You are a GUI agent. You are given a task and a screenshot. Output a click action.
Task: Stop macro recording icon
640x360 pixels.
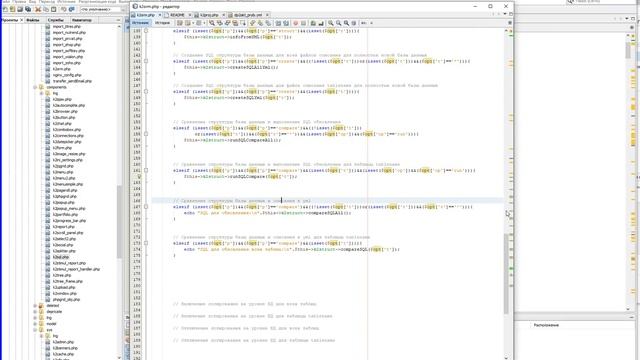(303, 23)
